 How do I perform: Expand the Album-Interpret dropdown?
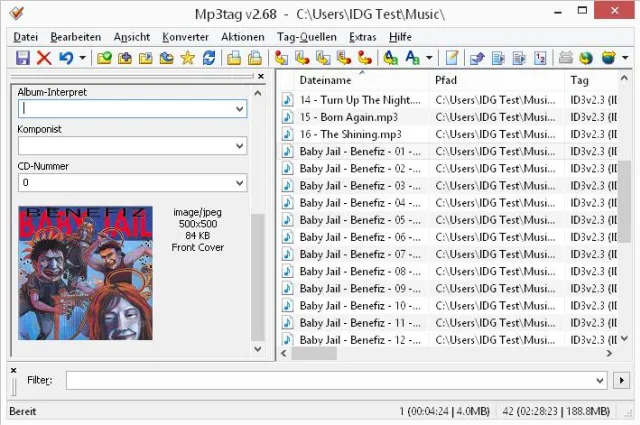239,108
